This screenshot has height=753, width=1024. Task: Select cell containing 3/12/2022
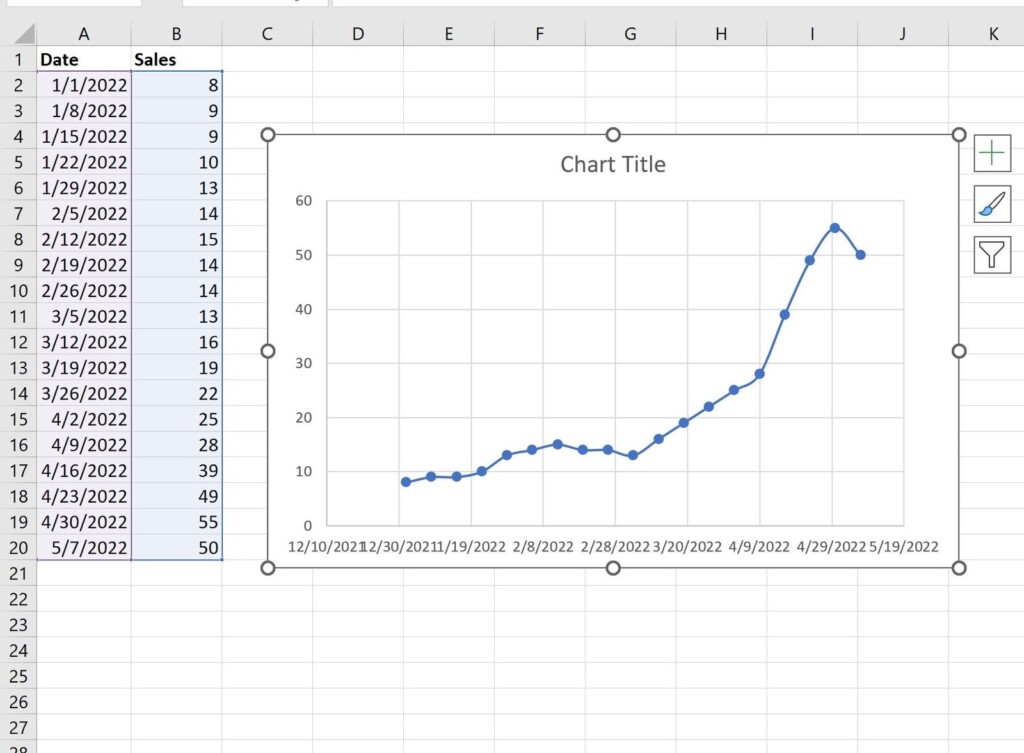tap(84, 342)
